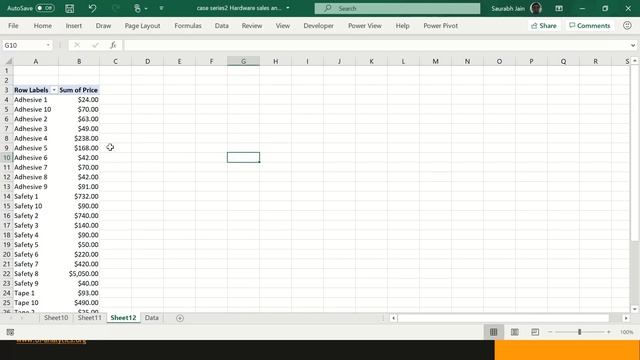
Task: Click into the Search box
Action: coord(397,8)
